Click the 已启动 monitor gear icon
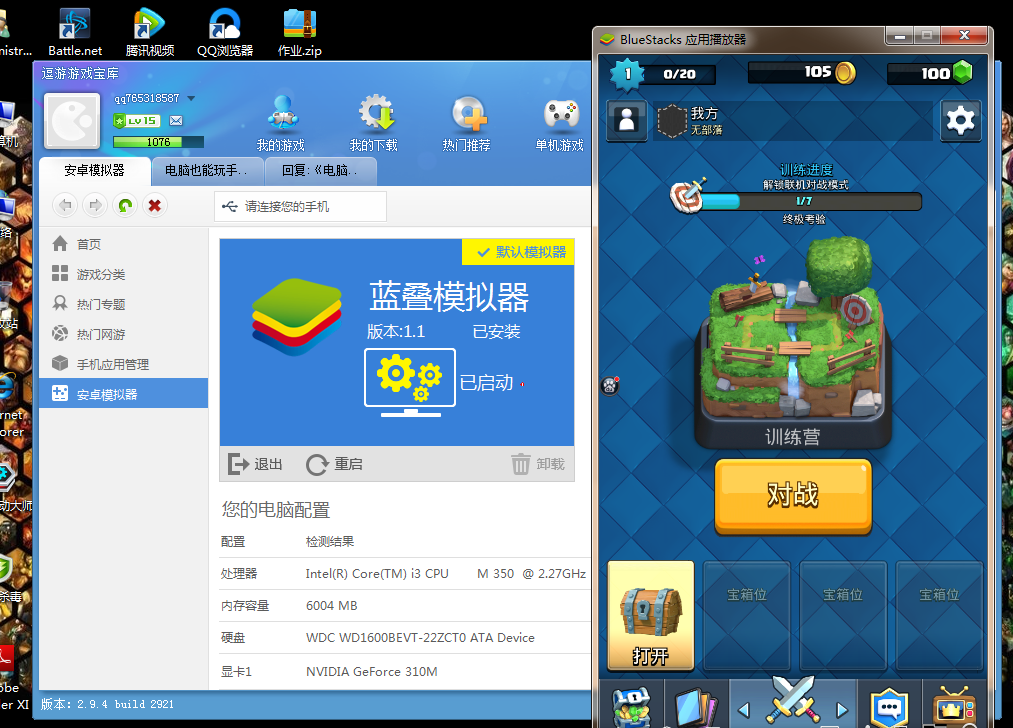This screenshot has width=1013, height=728. tap(410, 382)
